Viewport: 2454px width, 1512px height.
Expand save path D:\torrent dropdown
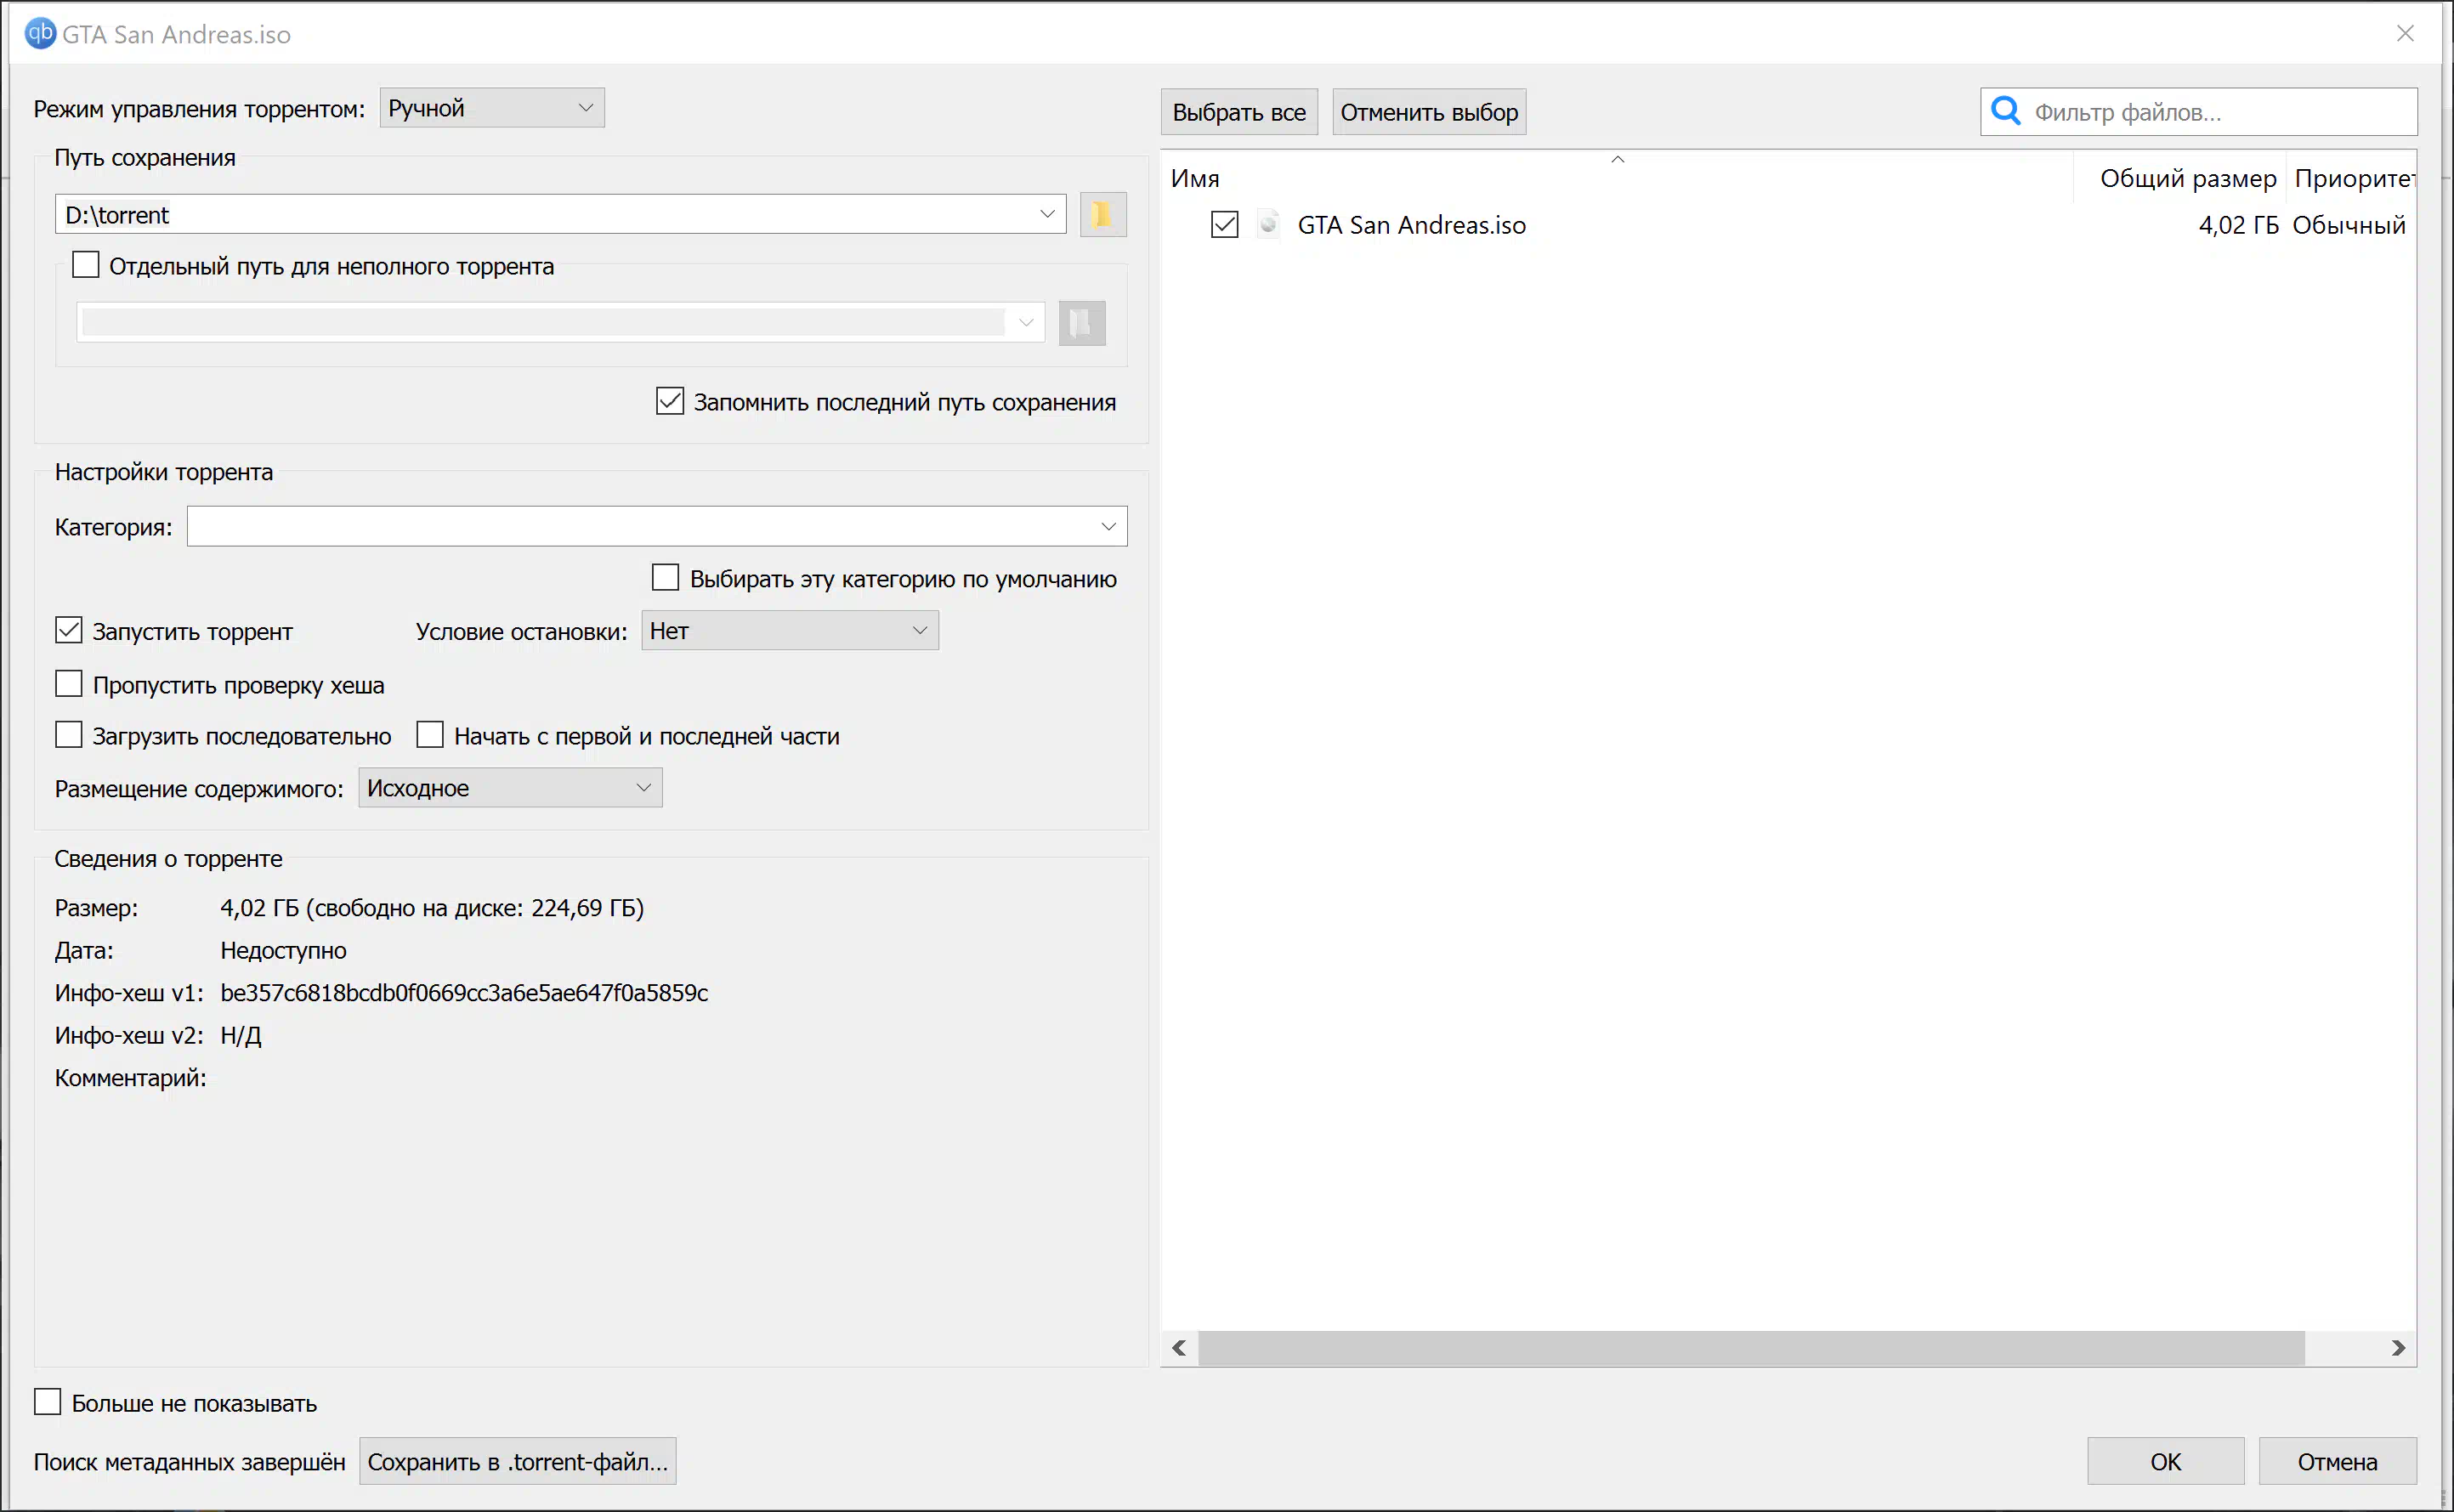pos(1047,214)
